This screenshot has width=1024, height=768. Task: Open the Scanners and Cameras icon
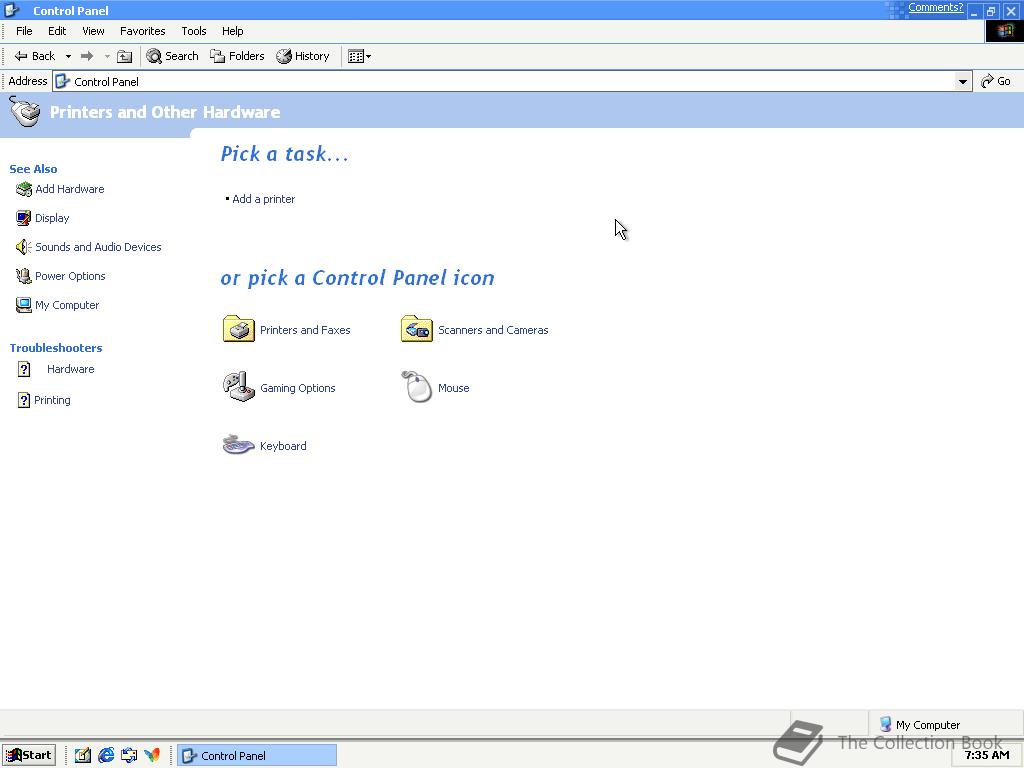pos(417,329)
